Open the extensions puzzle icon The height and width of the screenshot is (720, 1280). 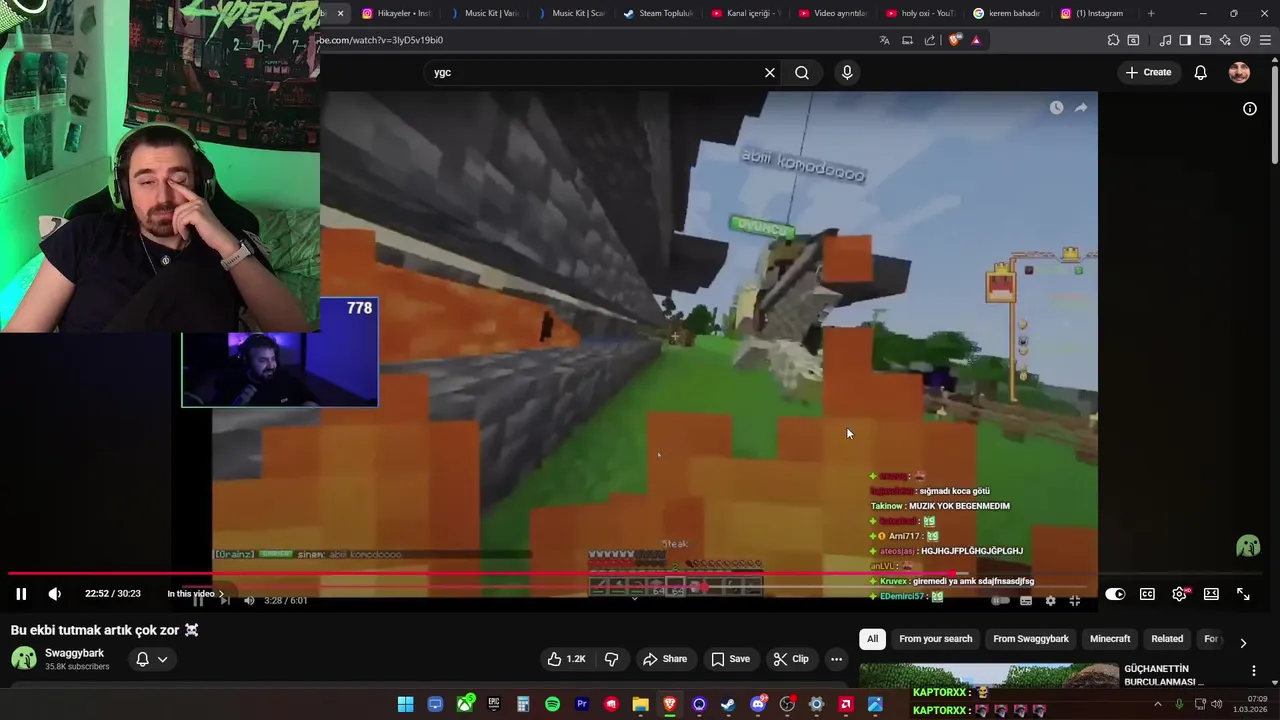(1113, 40)
